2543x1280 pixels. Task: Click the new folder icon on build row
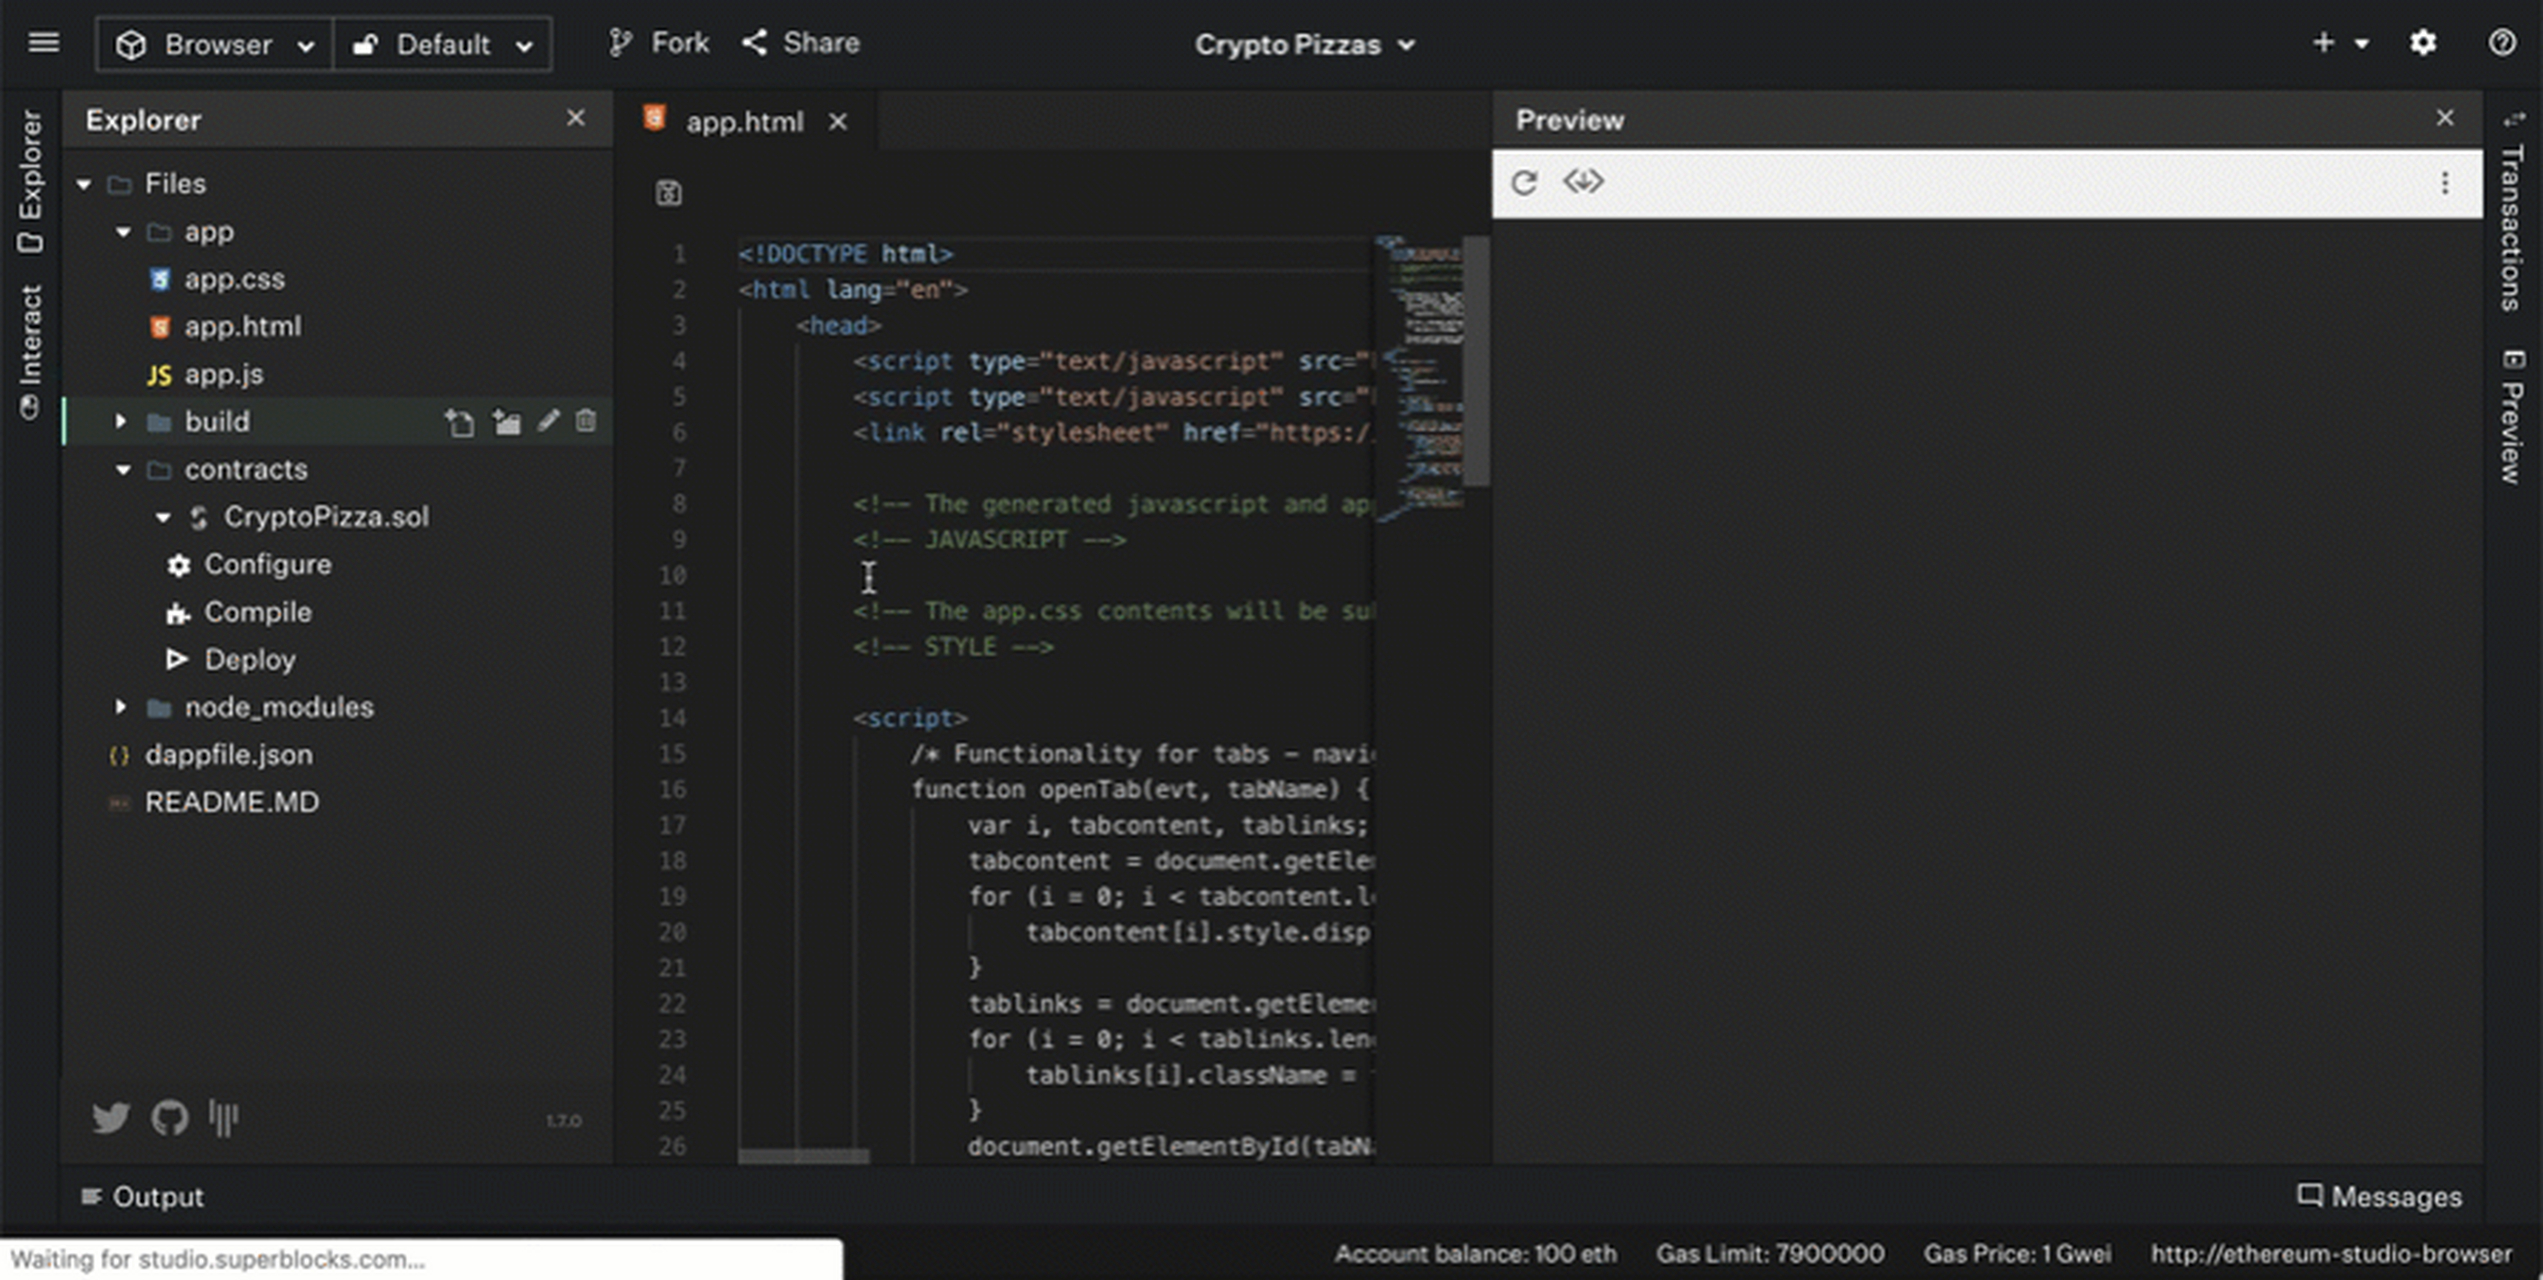pyautogui.click(x=506, y=422)
